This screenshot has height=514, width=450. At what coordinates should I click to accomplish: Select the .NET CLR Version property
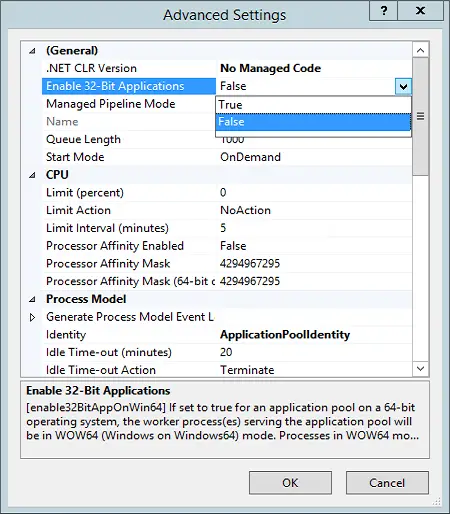[x=91, y=68]
